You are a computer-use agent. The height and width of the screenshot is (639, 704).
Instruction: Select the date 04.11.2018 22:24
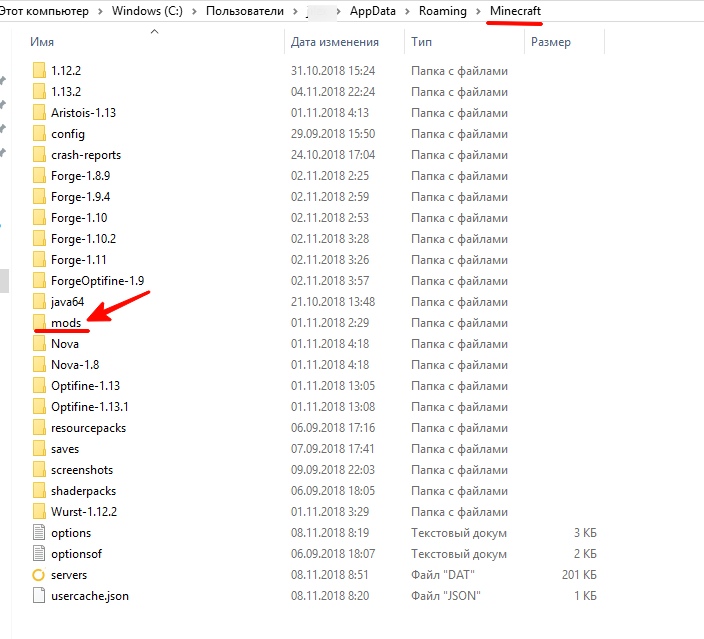pyautogui.click(x=333, y=92)
